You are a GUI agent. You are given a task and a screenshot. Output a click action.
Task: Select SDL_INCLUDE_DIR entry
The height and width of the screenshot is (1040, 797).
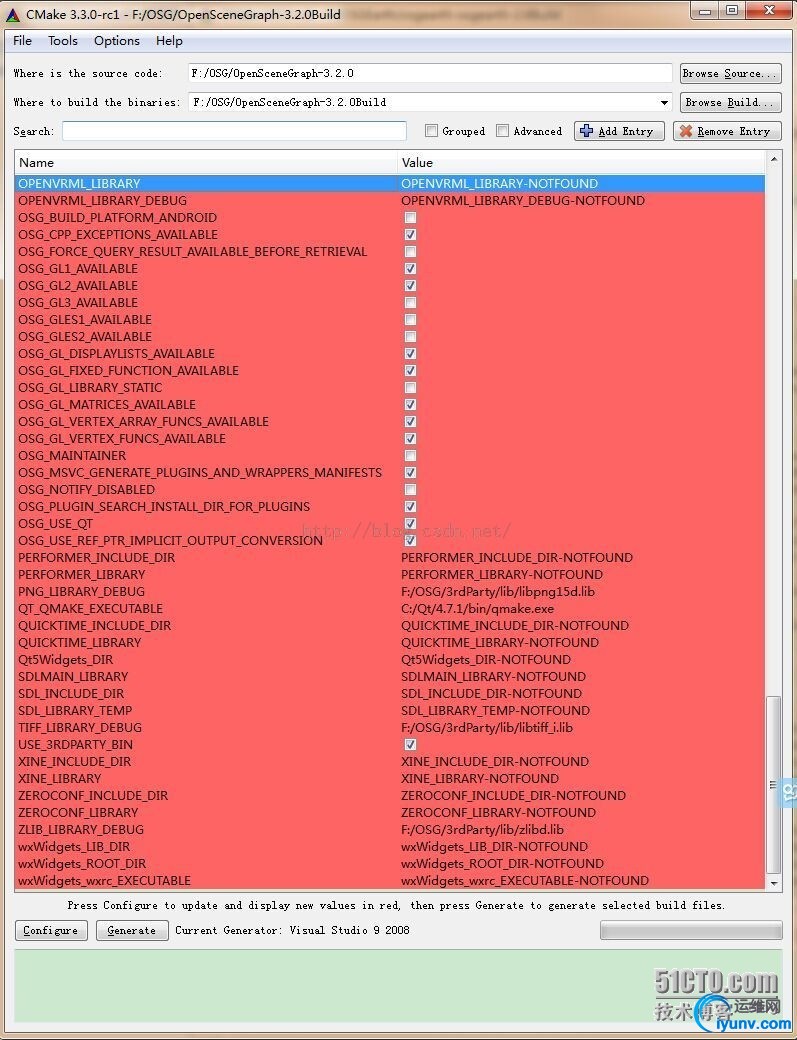click(x=71, y=693)
